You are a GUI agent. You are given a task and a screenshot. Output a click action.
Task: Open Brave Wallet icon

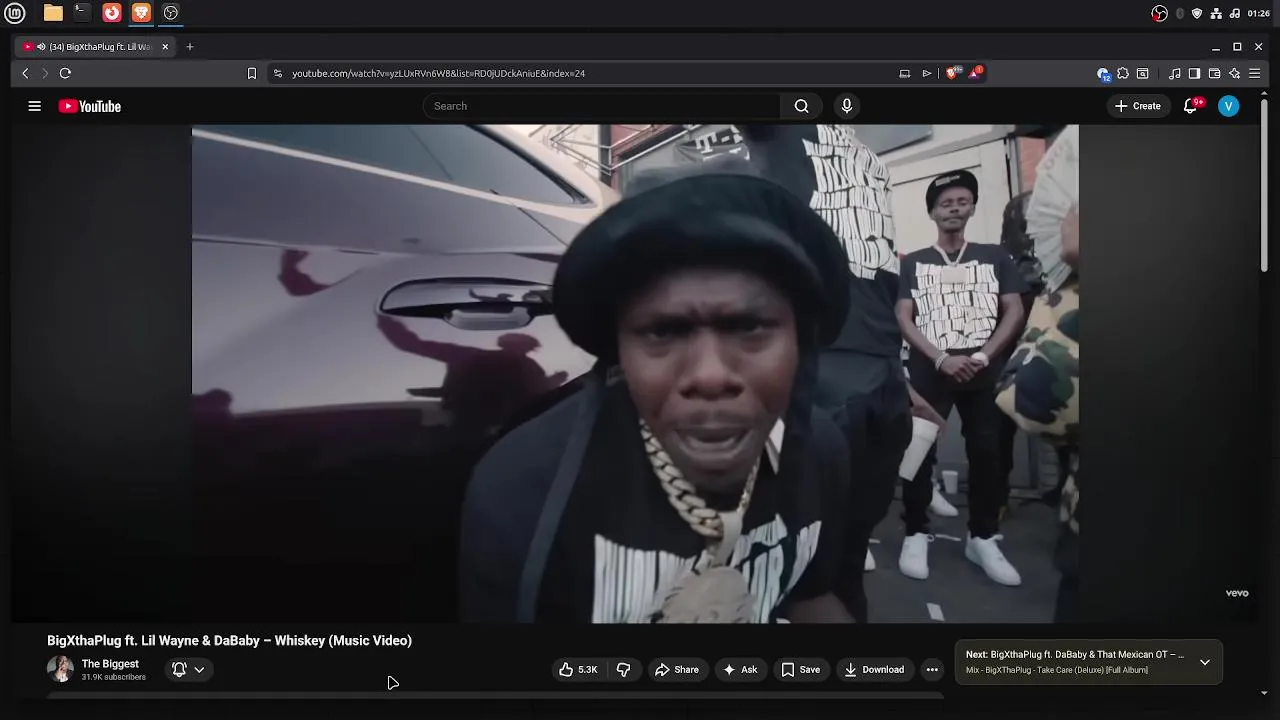point(1214,73)
